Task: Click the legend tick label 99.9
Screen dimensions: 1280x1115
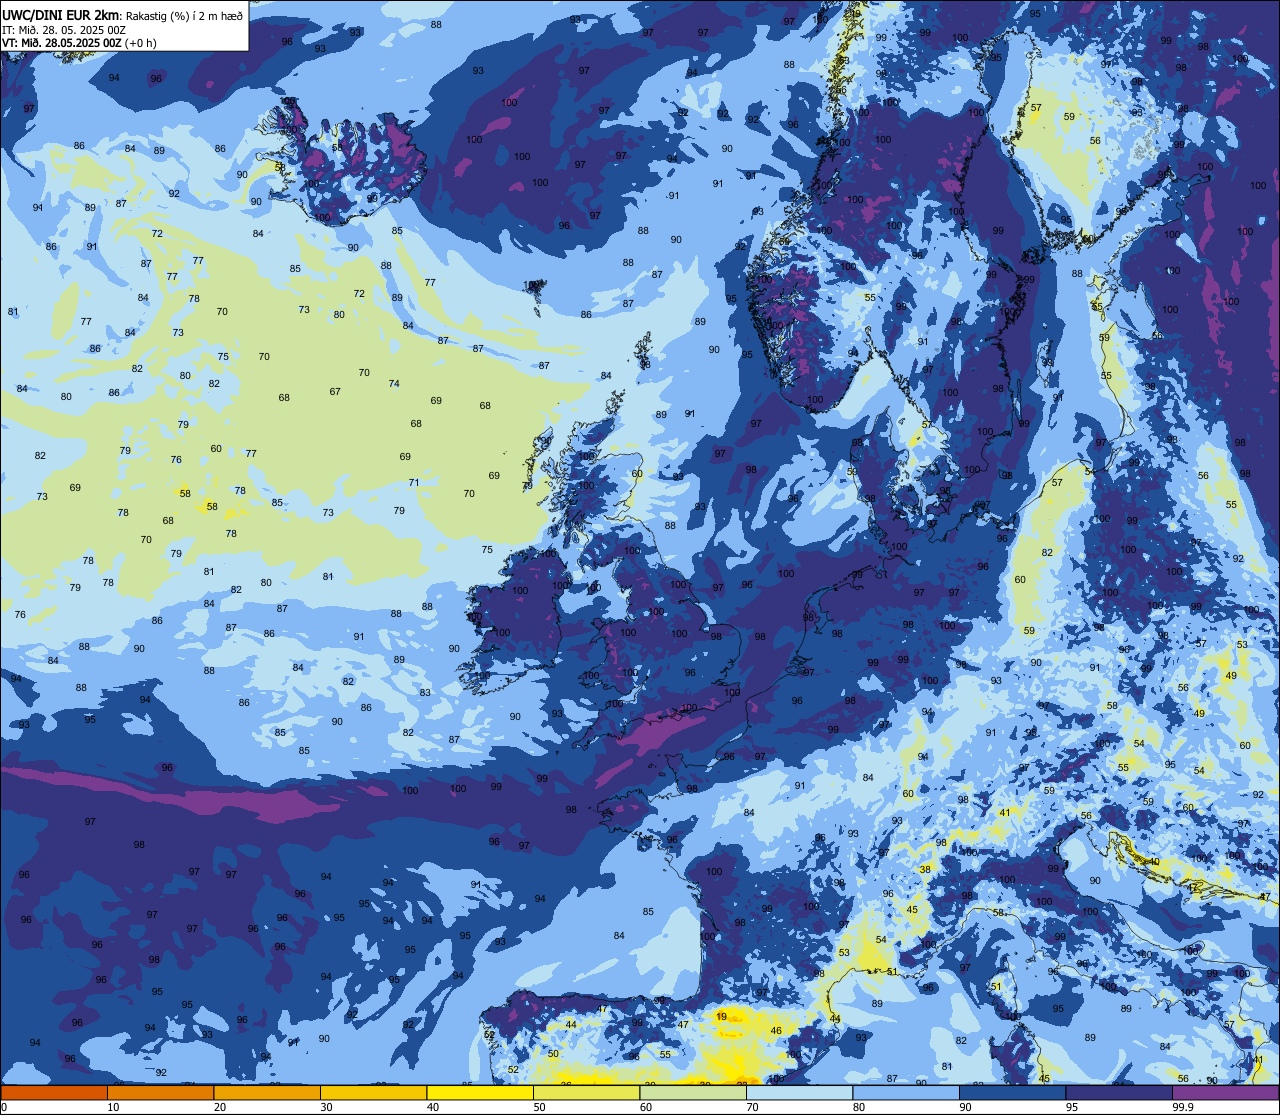Action: (1183, 1107)
